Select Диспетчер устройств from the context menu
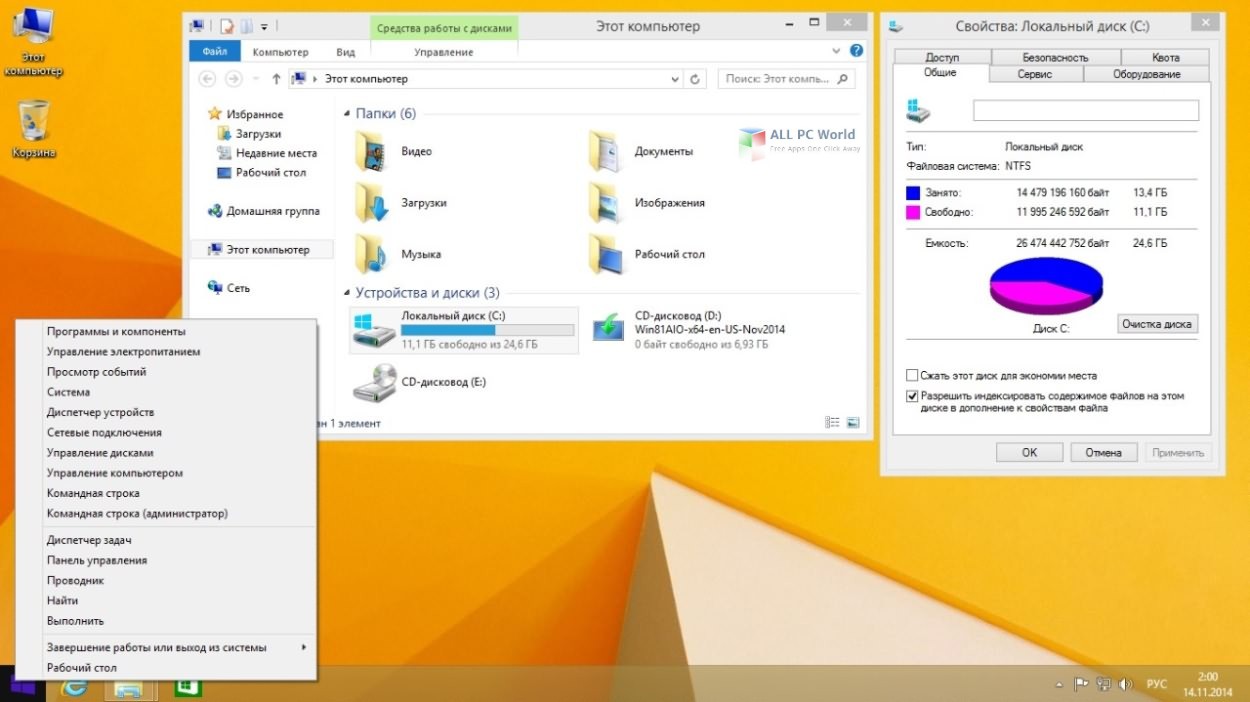Screen dimensions: 1250x702 click(x=100, y=412)
